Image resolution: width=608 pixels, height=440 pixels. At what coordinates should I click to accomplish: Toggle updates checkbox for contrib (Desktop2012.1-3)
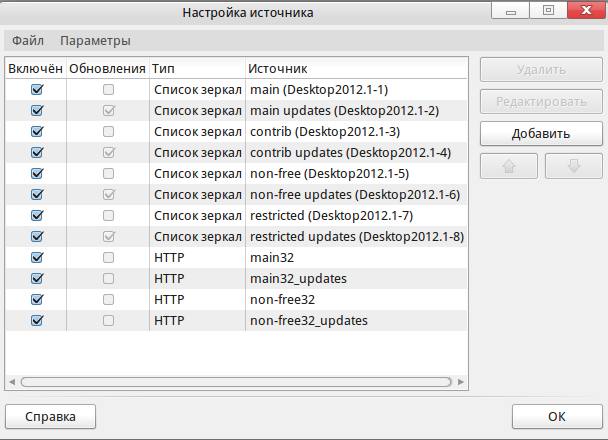pyautogui.click(x=108, y=131)
